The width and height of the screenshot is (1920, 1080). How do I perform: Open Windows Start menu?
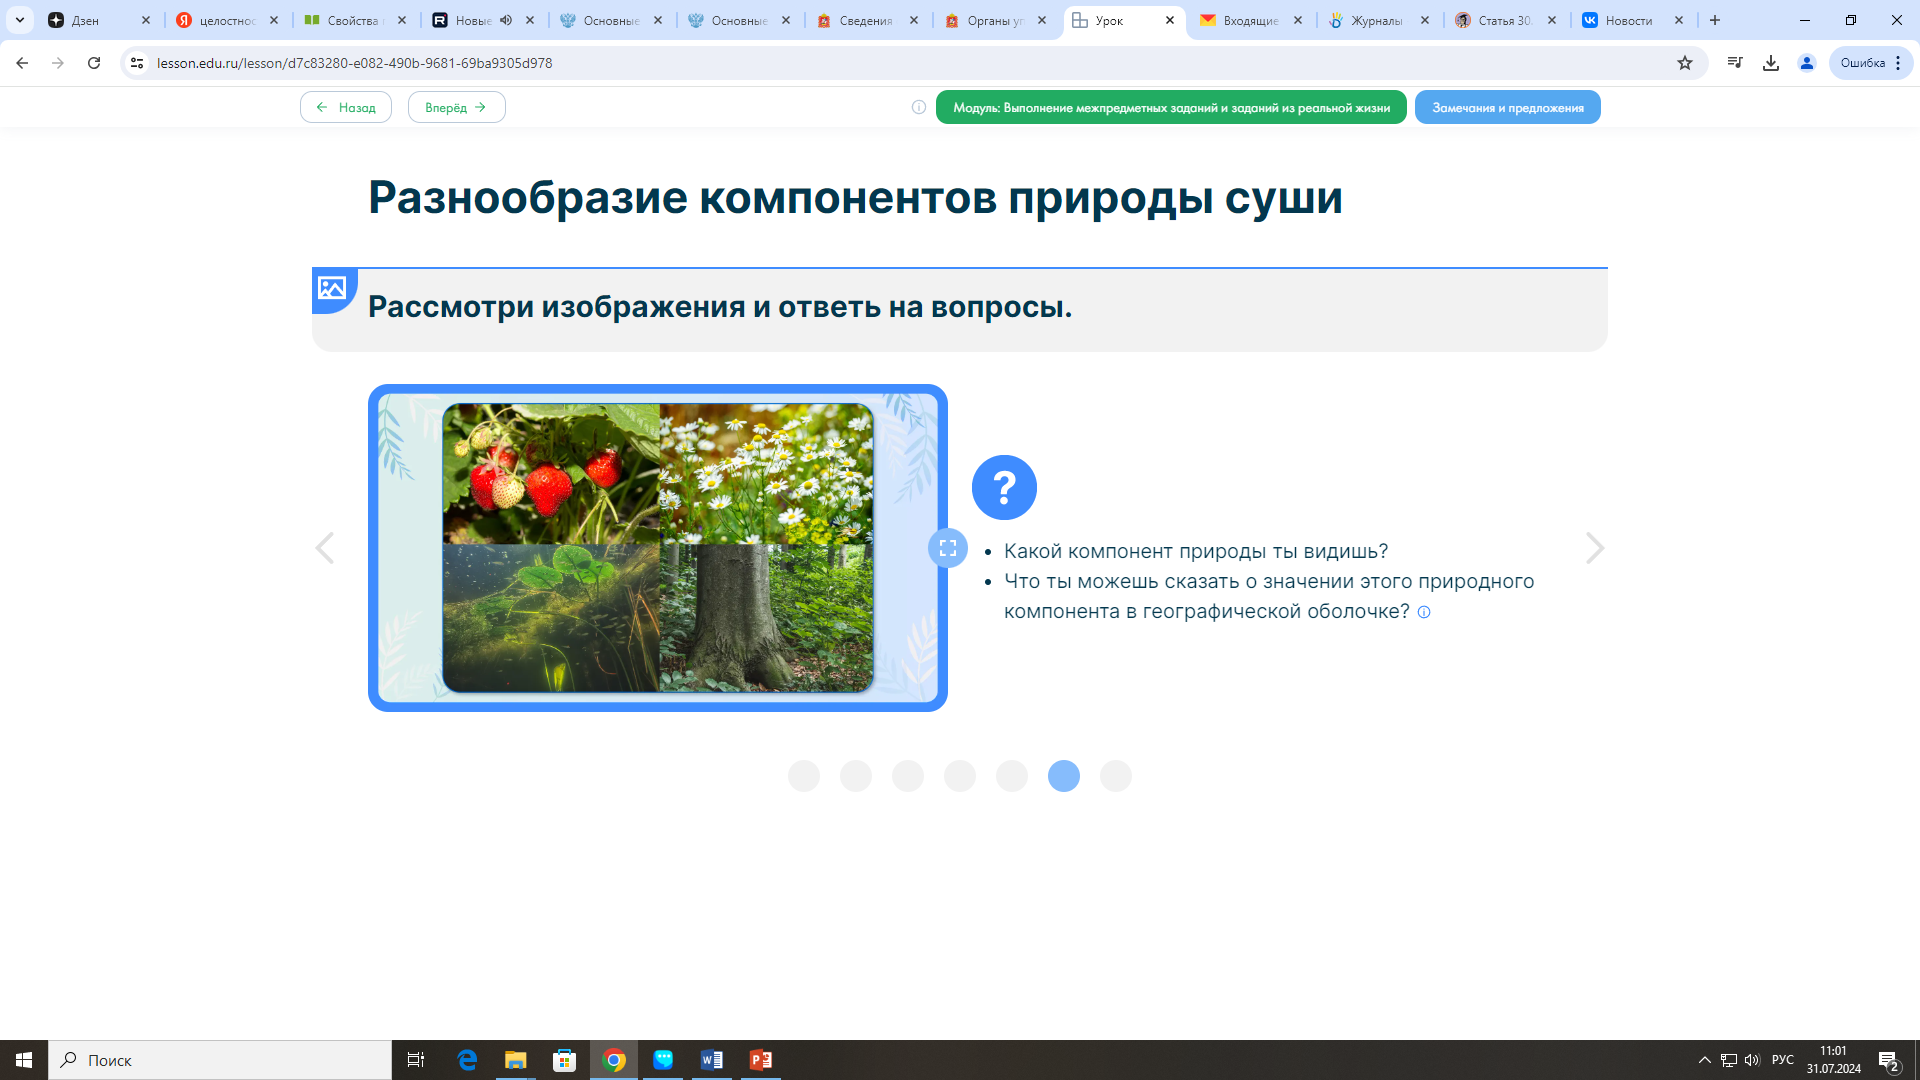coord(24,1060)
